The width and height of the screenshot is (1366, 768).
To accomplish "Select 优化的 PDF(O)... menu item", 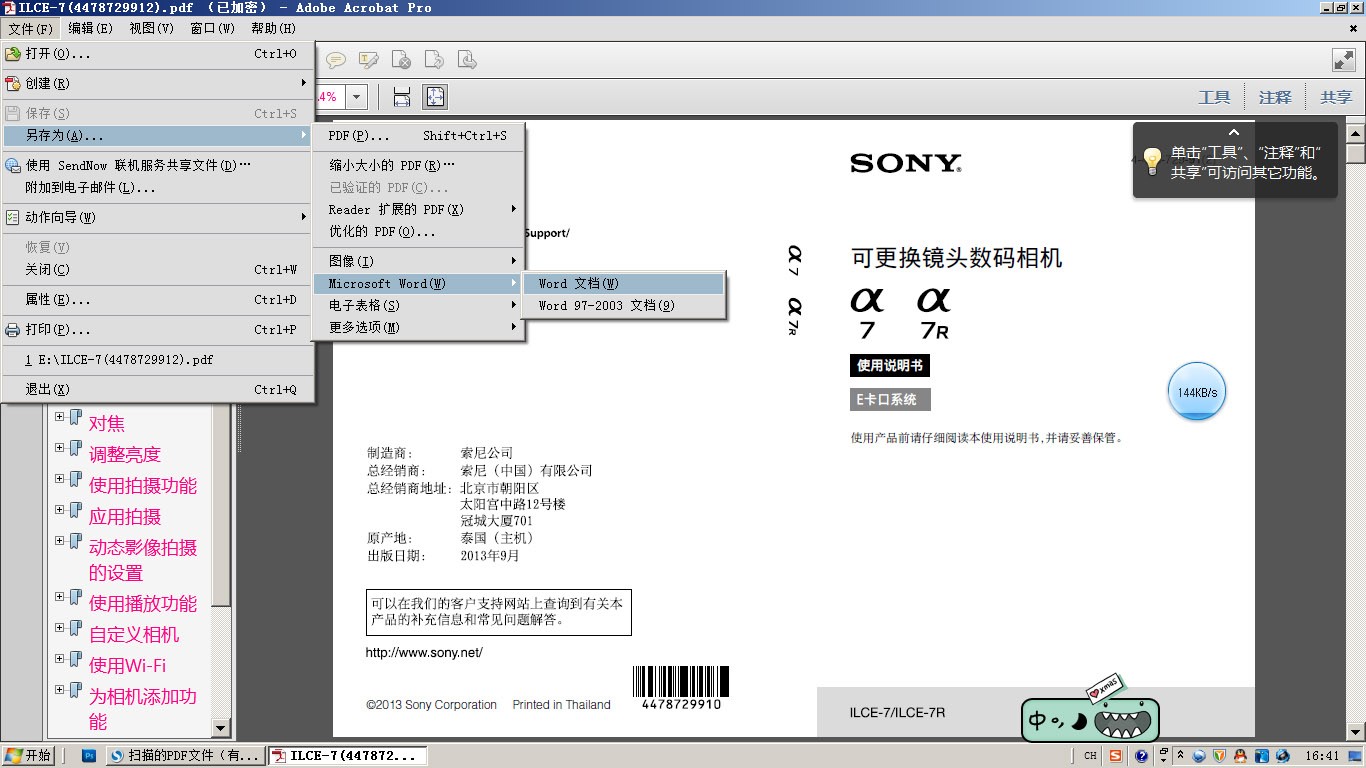I will [x=419, y=232].
